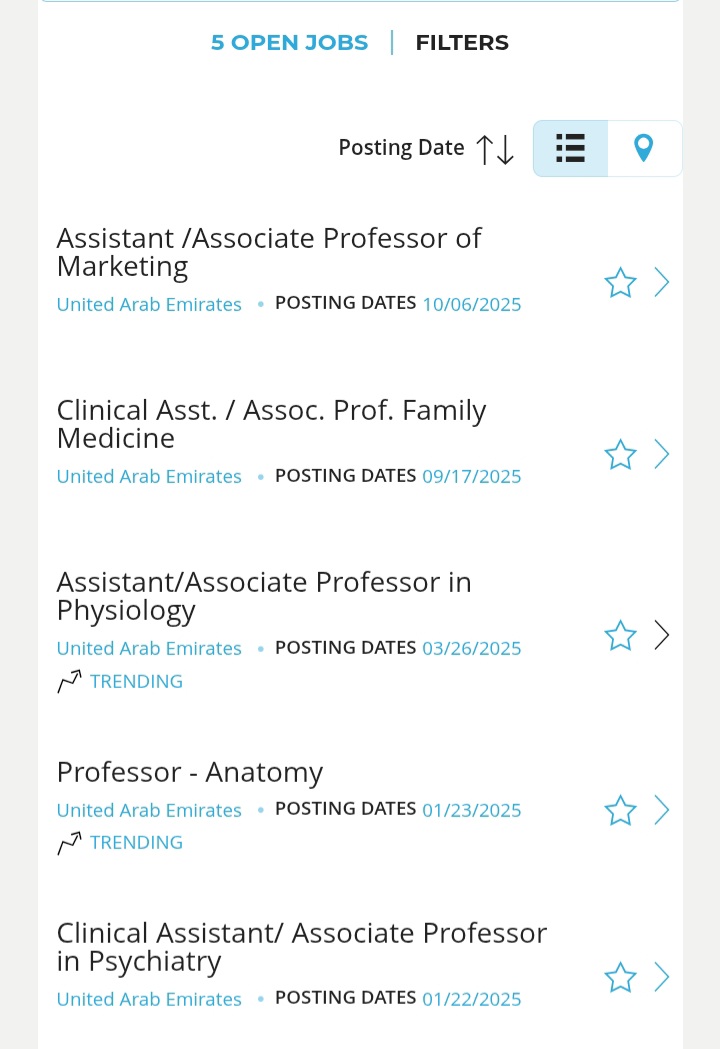This screenshot has height=1049, width=720.
Task: Open Family Medicine job via chevron arrow
Action: pyautogui.click(x=661, y=454)
